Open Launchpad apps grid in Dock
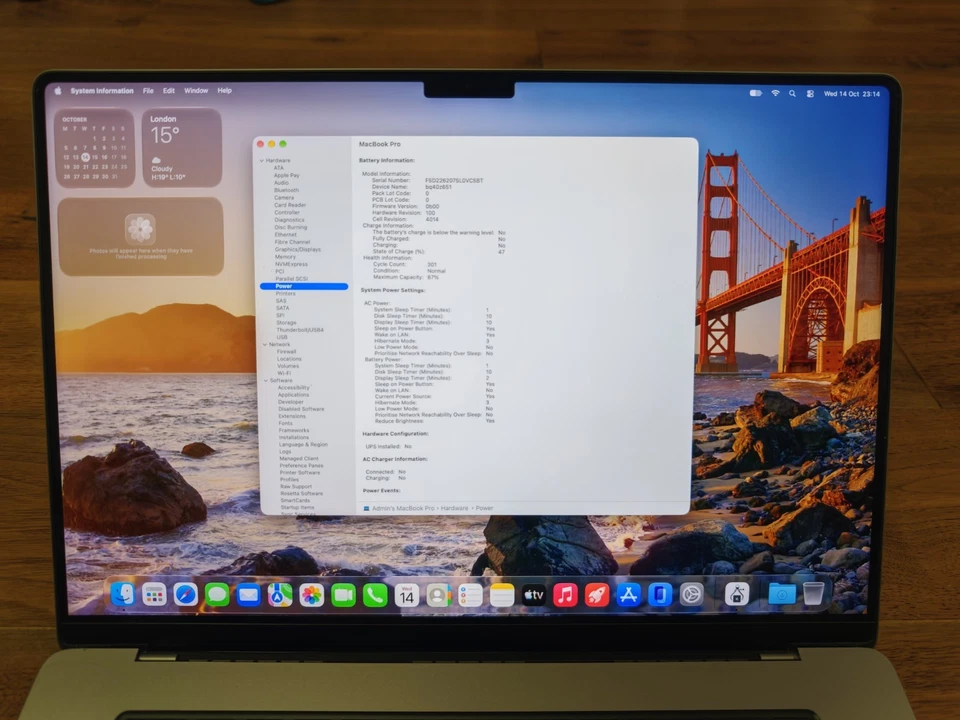This screenshot has height=720, width=960. 154,594
